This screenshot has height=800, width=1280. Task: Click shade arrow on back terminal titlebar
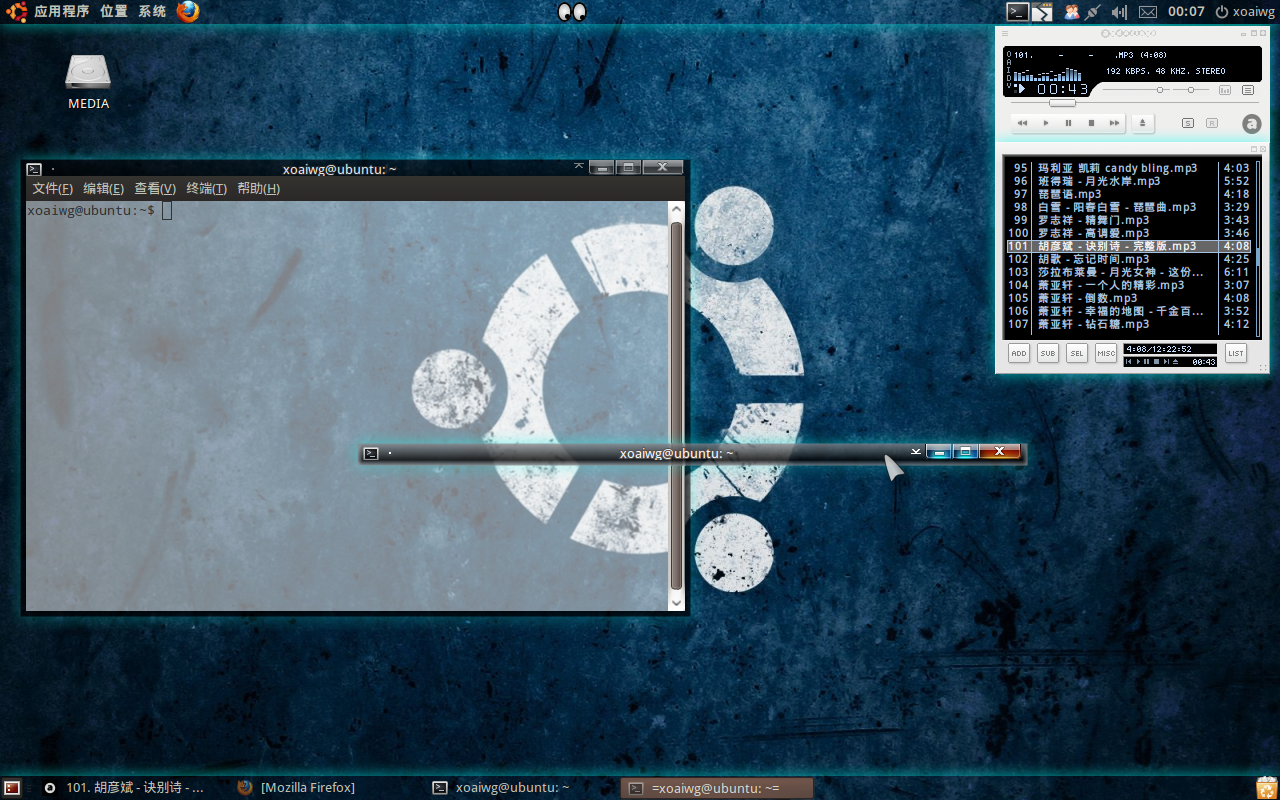pos(578,165)
